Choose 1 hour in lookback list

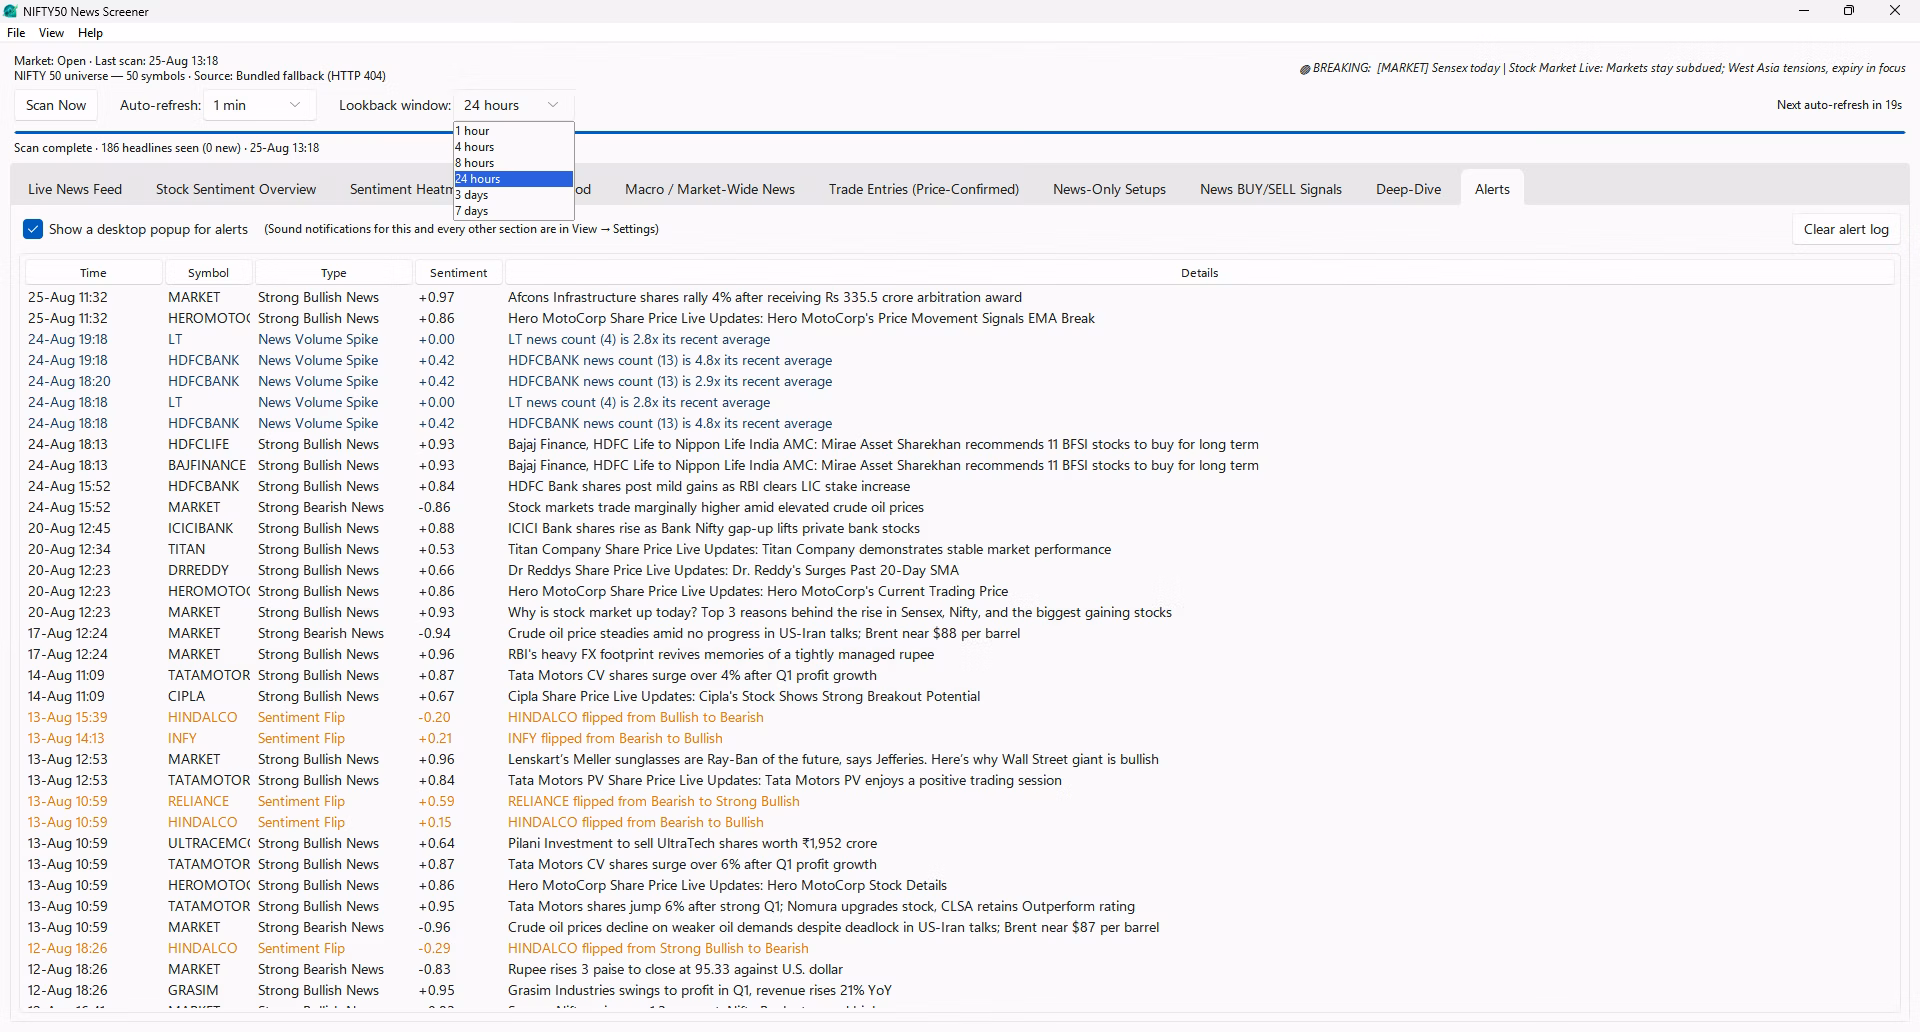tap(513, 131)
